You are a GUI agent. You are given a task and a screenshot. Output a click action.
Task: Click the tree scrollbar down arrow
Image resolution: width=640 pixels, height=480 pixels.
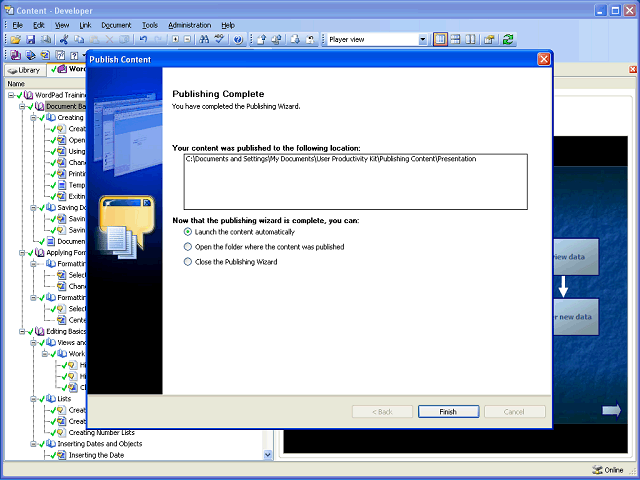click(268, 454)
